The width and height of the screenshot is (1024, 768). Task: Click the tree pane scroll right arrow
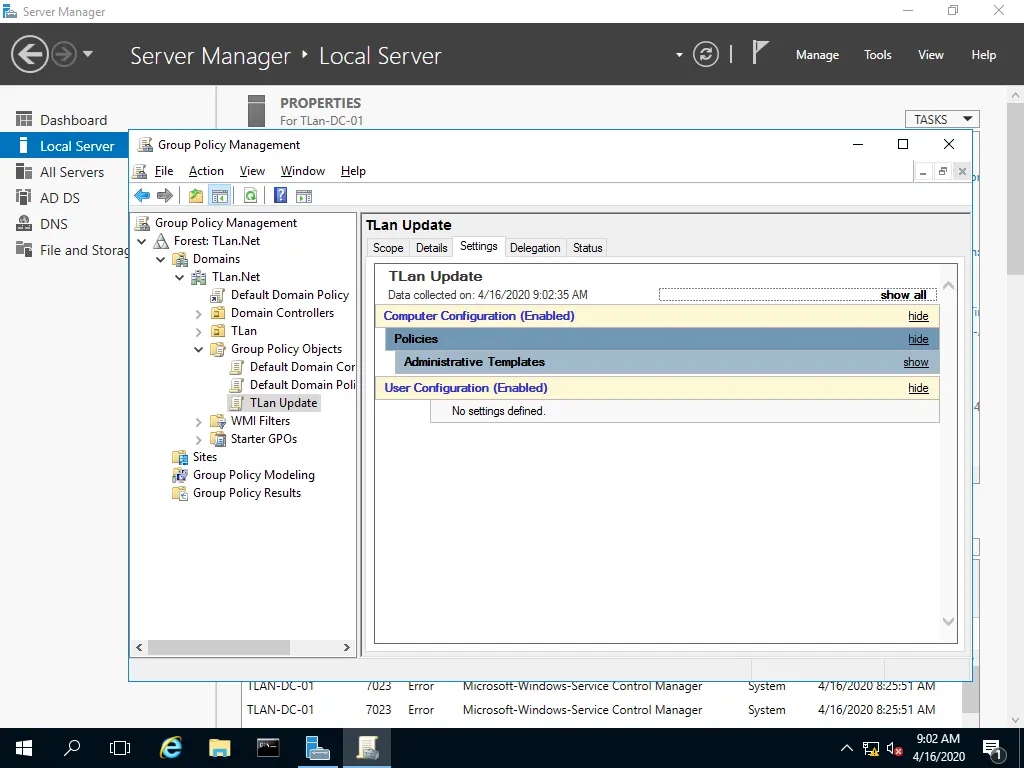click(347, 647)
